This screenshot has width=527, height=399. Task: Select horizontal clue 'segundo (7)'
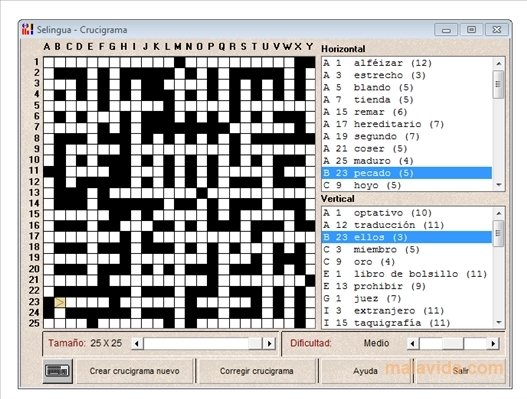click(407, 136)
